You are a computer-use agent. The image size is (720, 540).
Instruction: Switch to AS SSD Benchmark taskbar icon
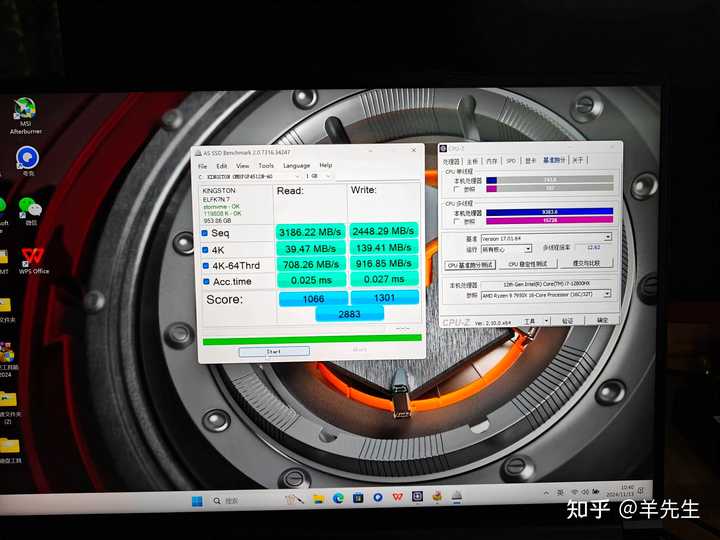[x=456, y=496]
